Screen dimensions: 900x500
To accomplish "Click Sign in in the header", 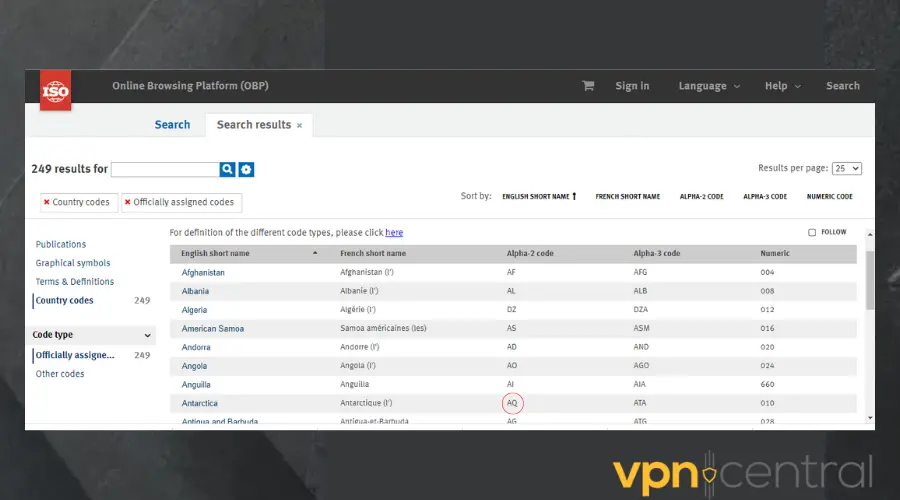I will point(632,86).
